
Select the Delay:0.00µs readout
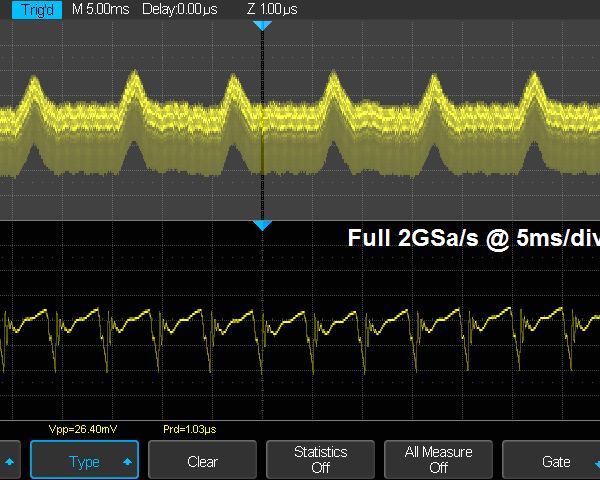[x=175, y=8]
